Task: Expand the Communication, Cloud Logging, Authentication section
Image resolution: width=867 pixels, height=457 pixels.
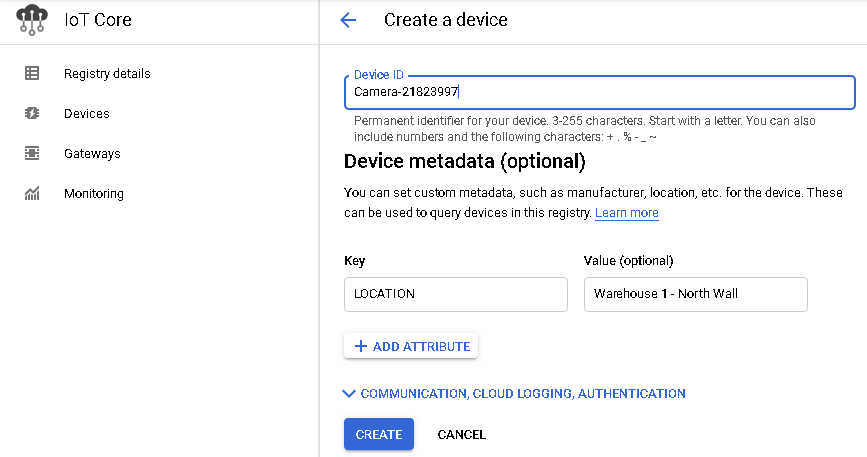Action: pos(514,393)
